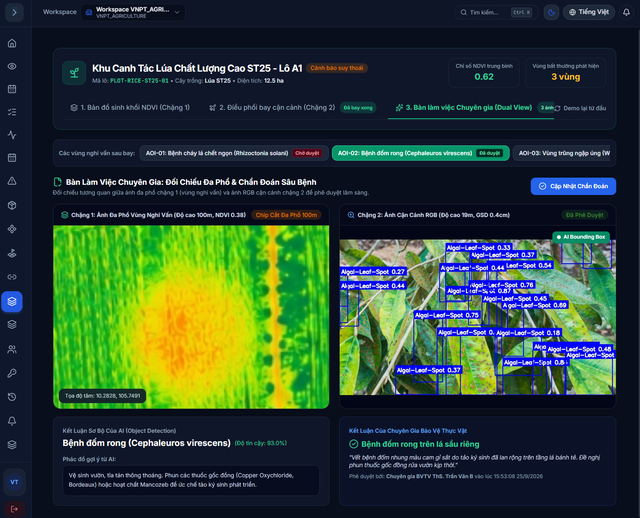Open the home icon in sidebar
640x518 pixels.
pos(12,43)
